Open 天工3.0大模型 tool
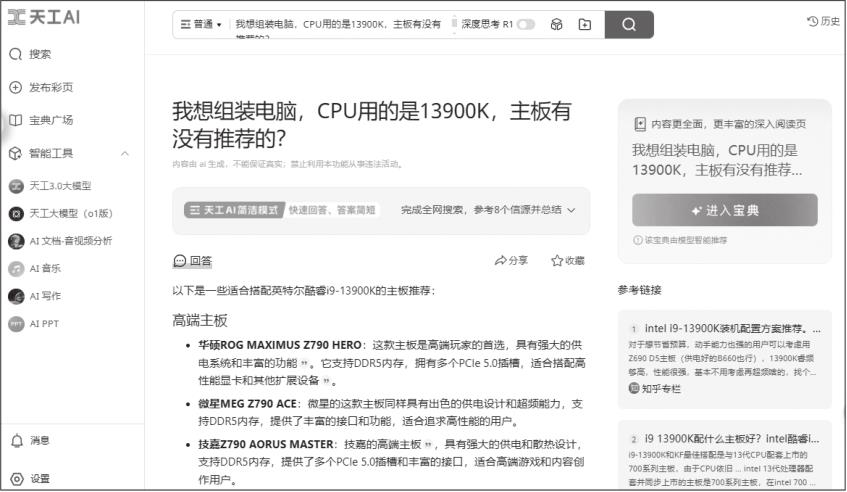Screen dimensions: 847x492 [50, 186]
